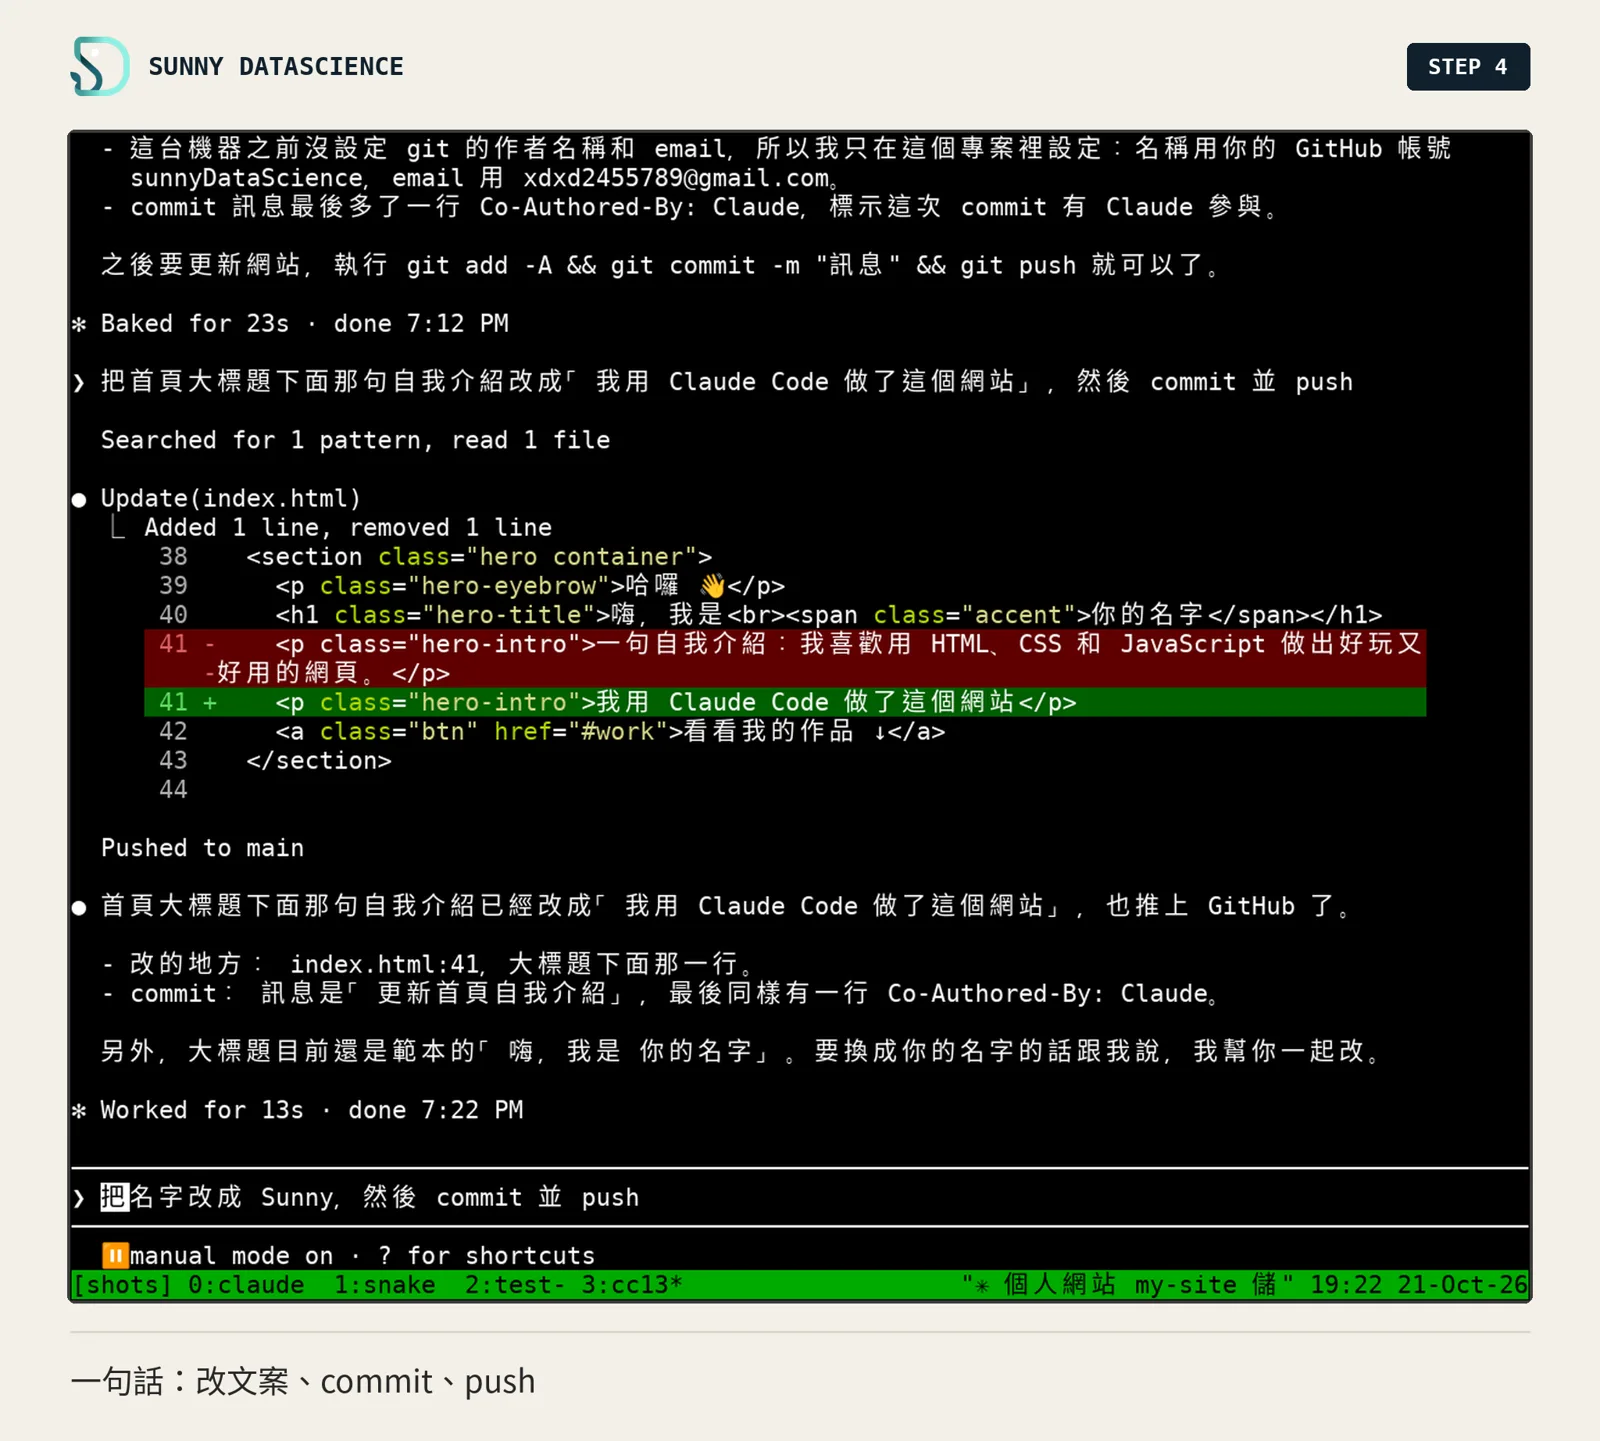Screen dimensions: 1600x1441
Task: Click the asterisk icon before 'Worked for 13s'
Action: pyautogui.click(x=79, y=1110)
